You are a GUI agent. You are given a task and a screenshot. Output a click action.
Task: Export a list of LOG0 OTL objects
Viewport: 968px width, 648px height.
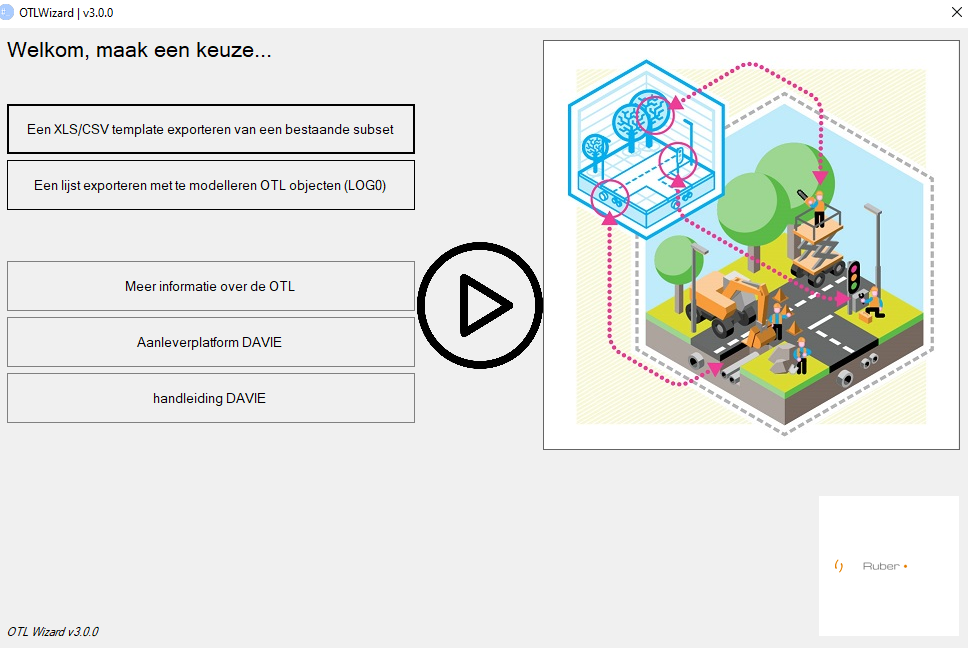(210, 184)
